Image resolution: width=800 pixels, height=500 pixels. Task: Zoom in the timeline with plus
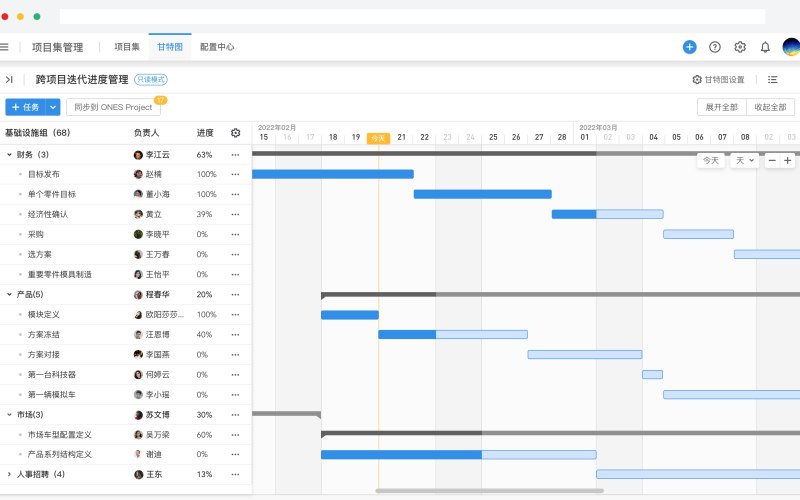(x=787, y=160)
